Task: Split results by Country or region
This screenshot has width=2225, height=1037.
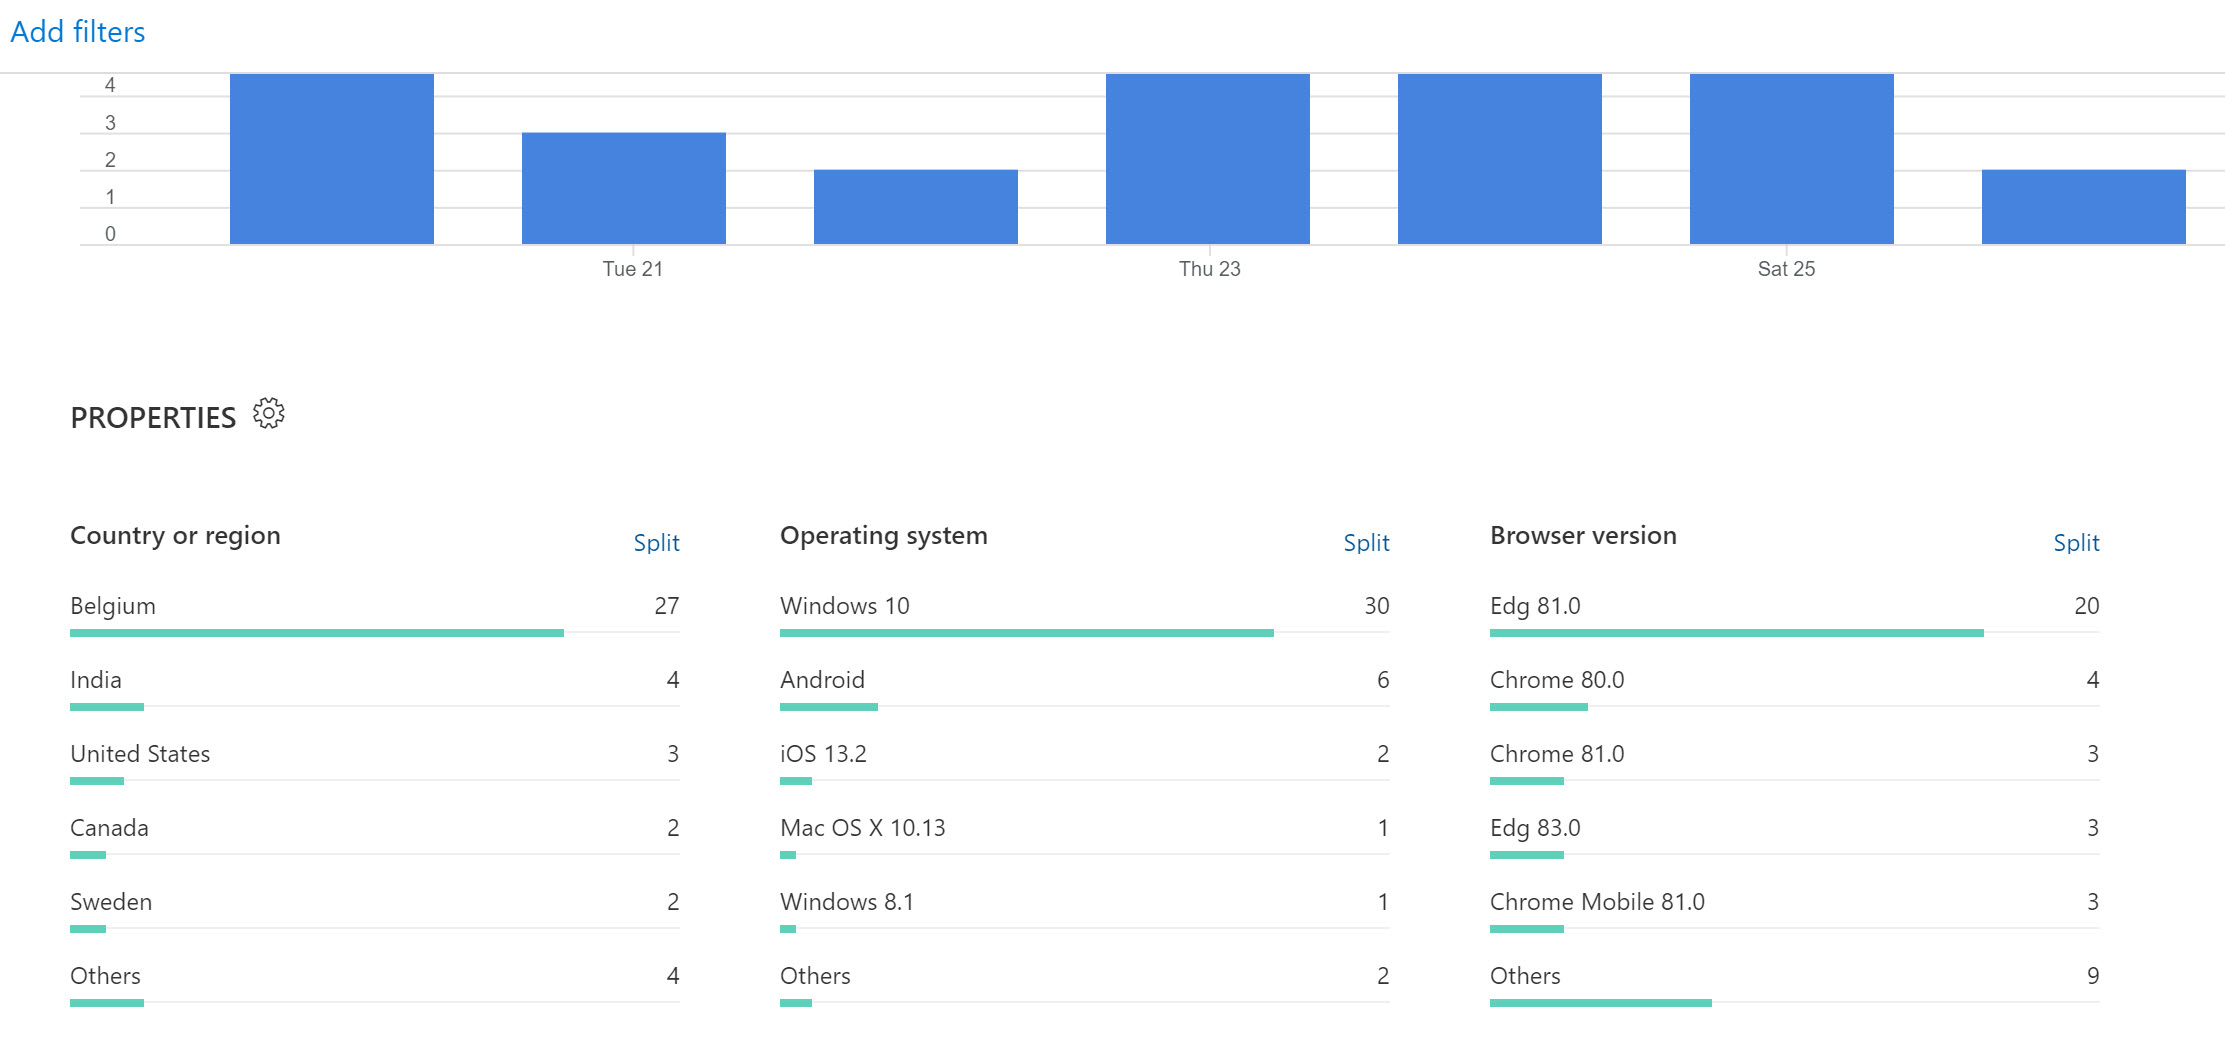Action: [657, 542]
